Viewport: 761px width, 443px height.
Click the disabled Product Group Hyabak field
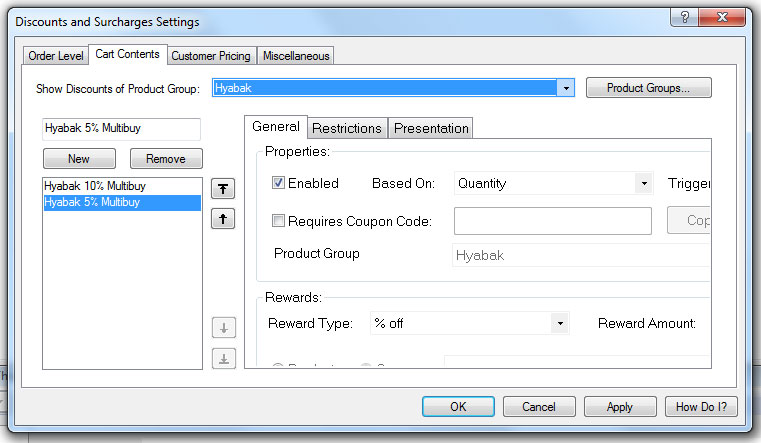pos(581,255)
